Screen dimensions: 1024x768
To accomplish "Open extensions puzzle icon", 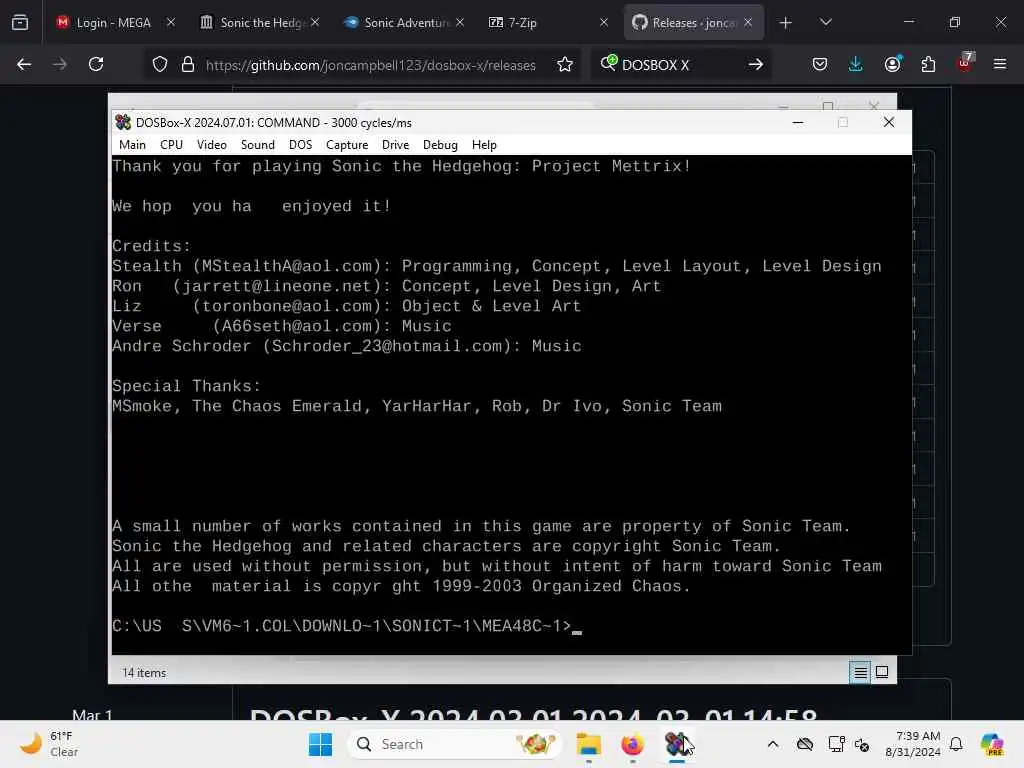I will (x=928, y=65).
